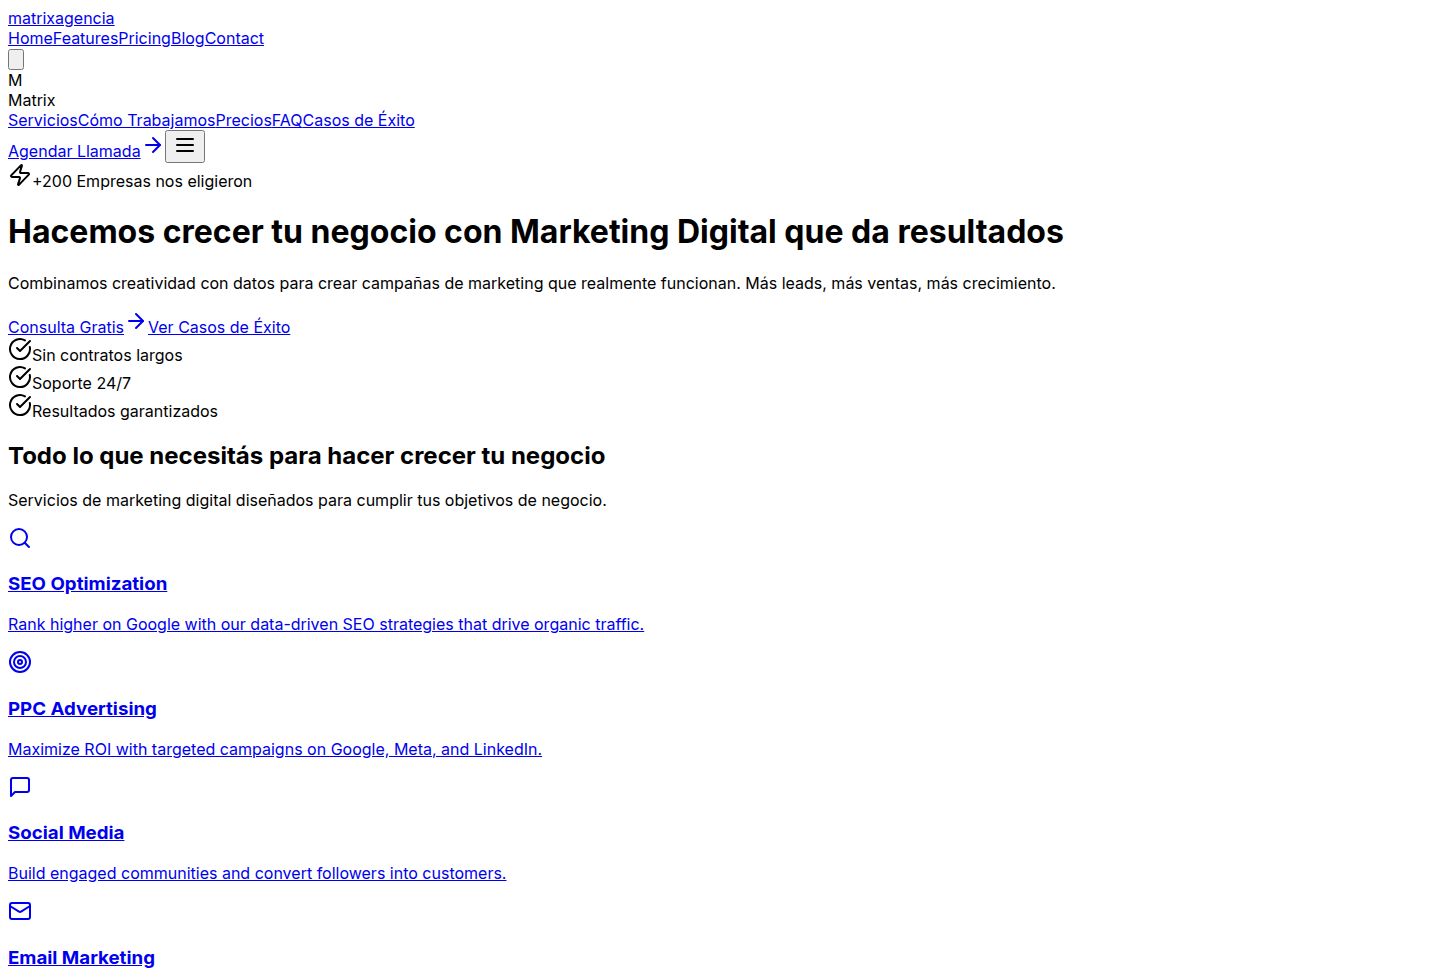Click the lightning bolt icon near the top
The image size is (1440, 980).
[x=19, y=175]
